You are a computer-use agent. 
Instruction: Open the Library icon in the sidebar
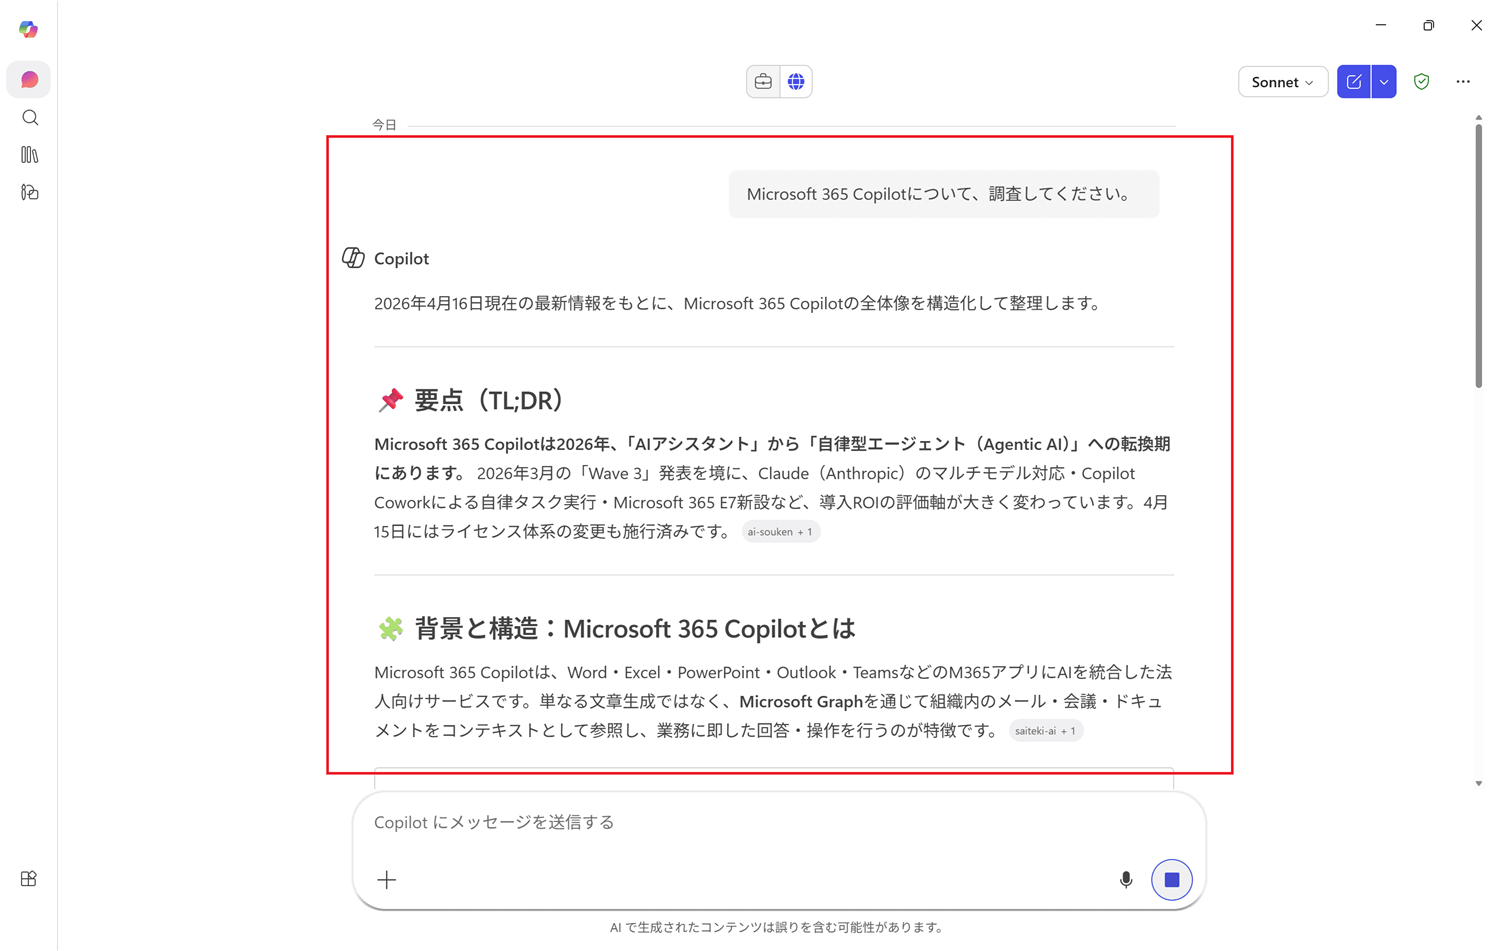pyautogui.click(x=30, y=155)
